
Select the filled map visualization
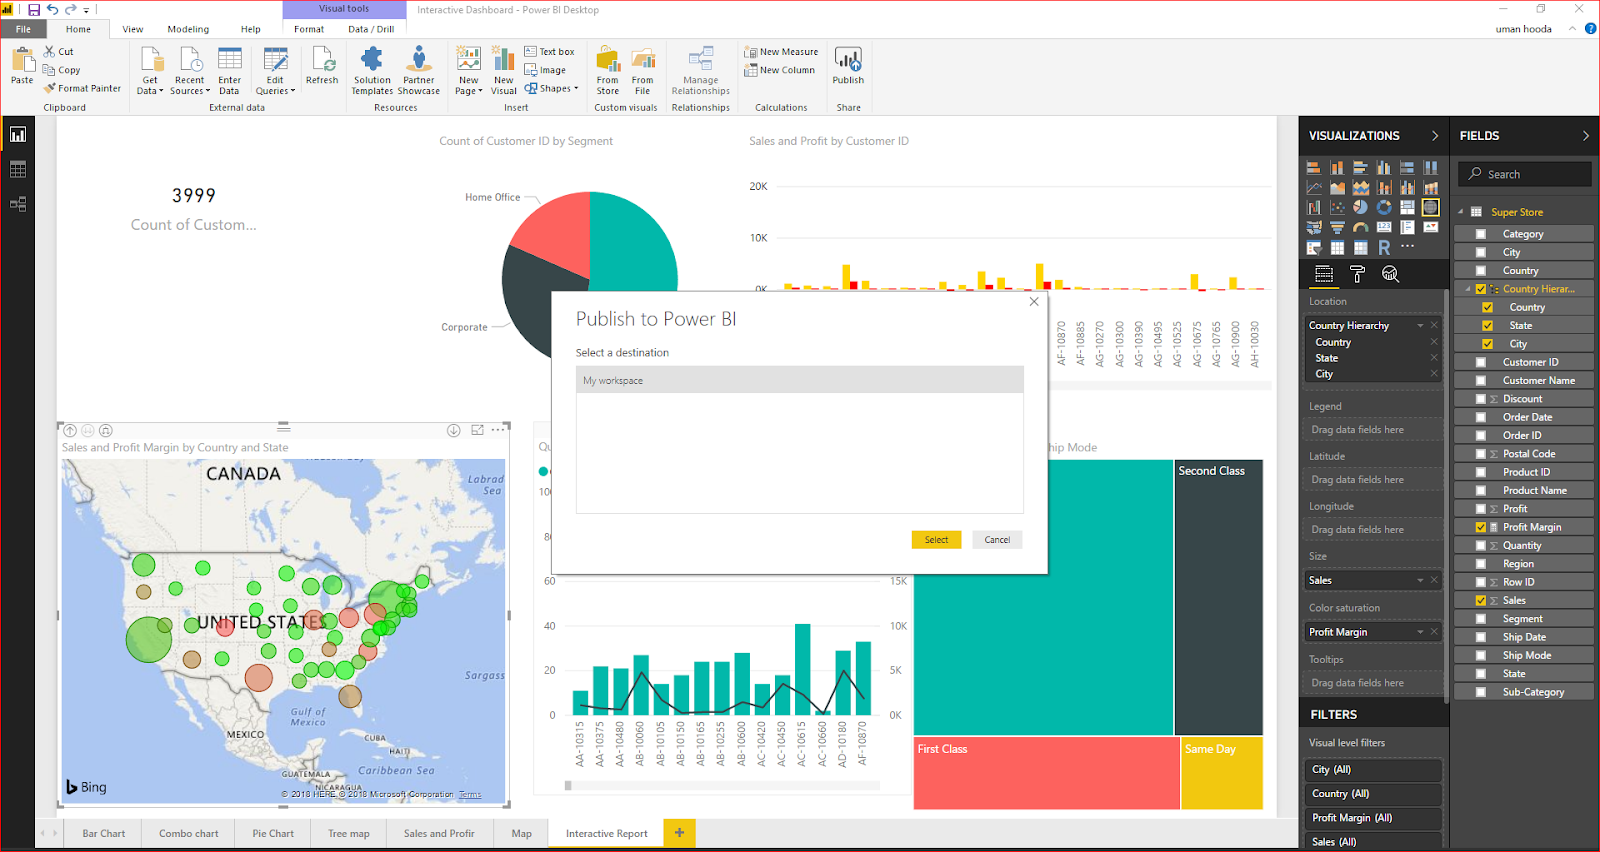tap(1314, 227)
